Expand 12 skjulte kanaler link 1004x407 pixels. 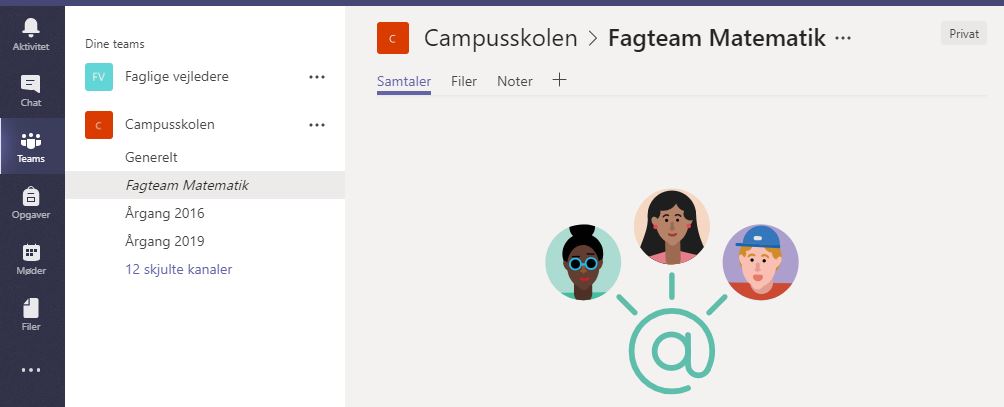click(179, 269)
